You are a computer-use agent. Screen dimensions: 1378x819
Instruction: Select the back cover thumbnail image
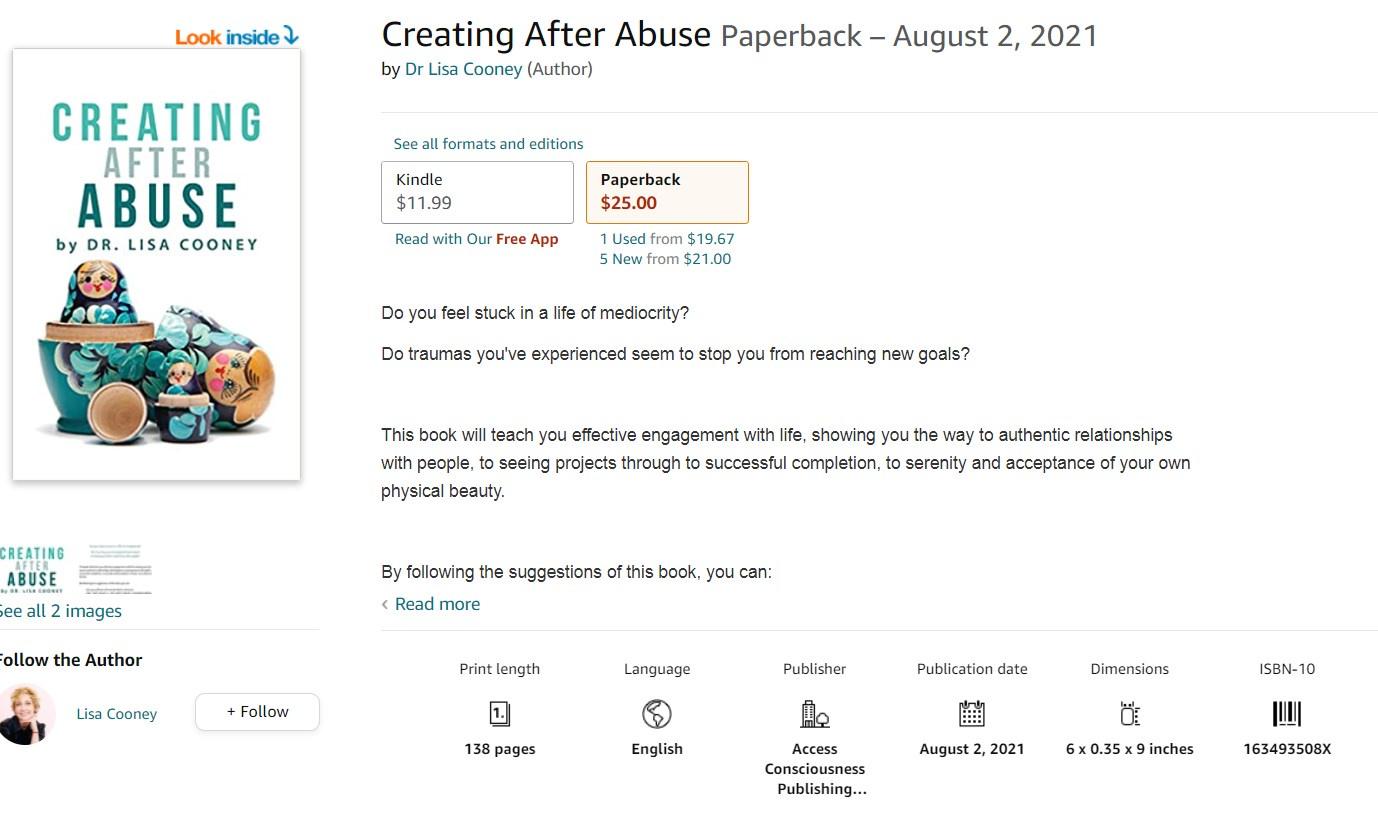point(116,569)
